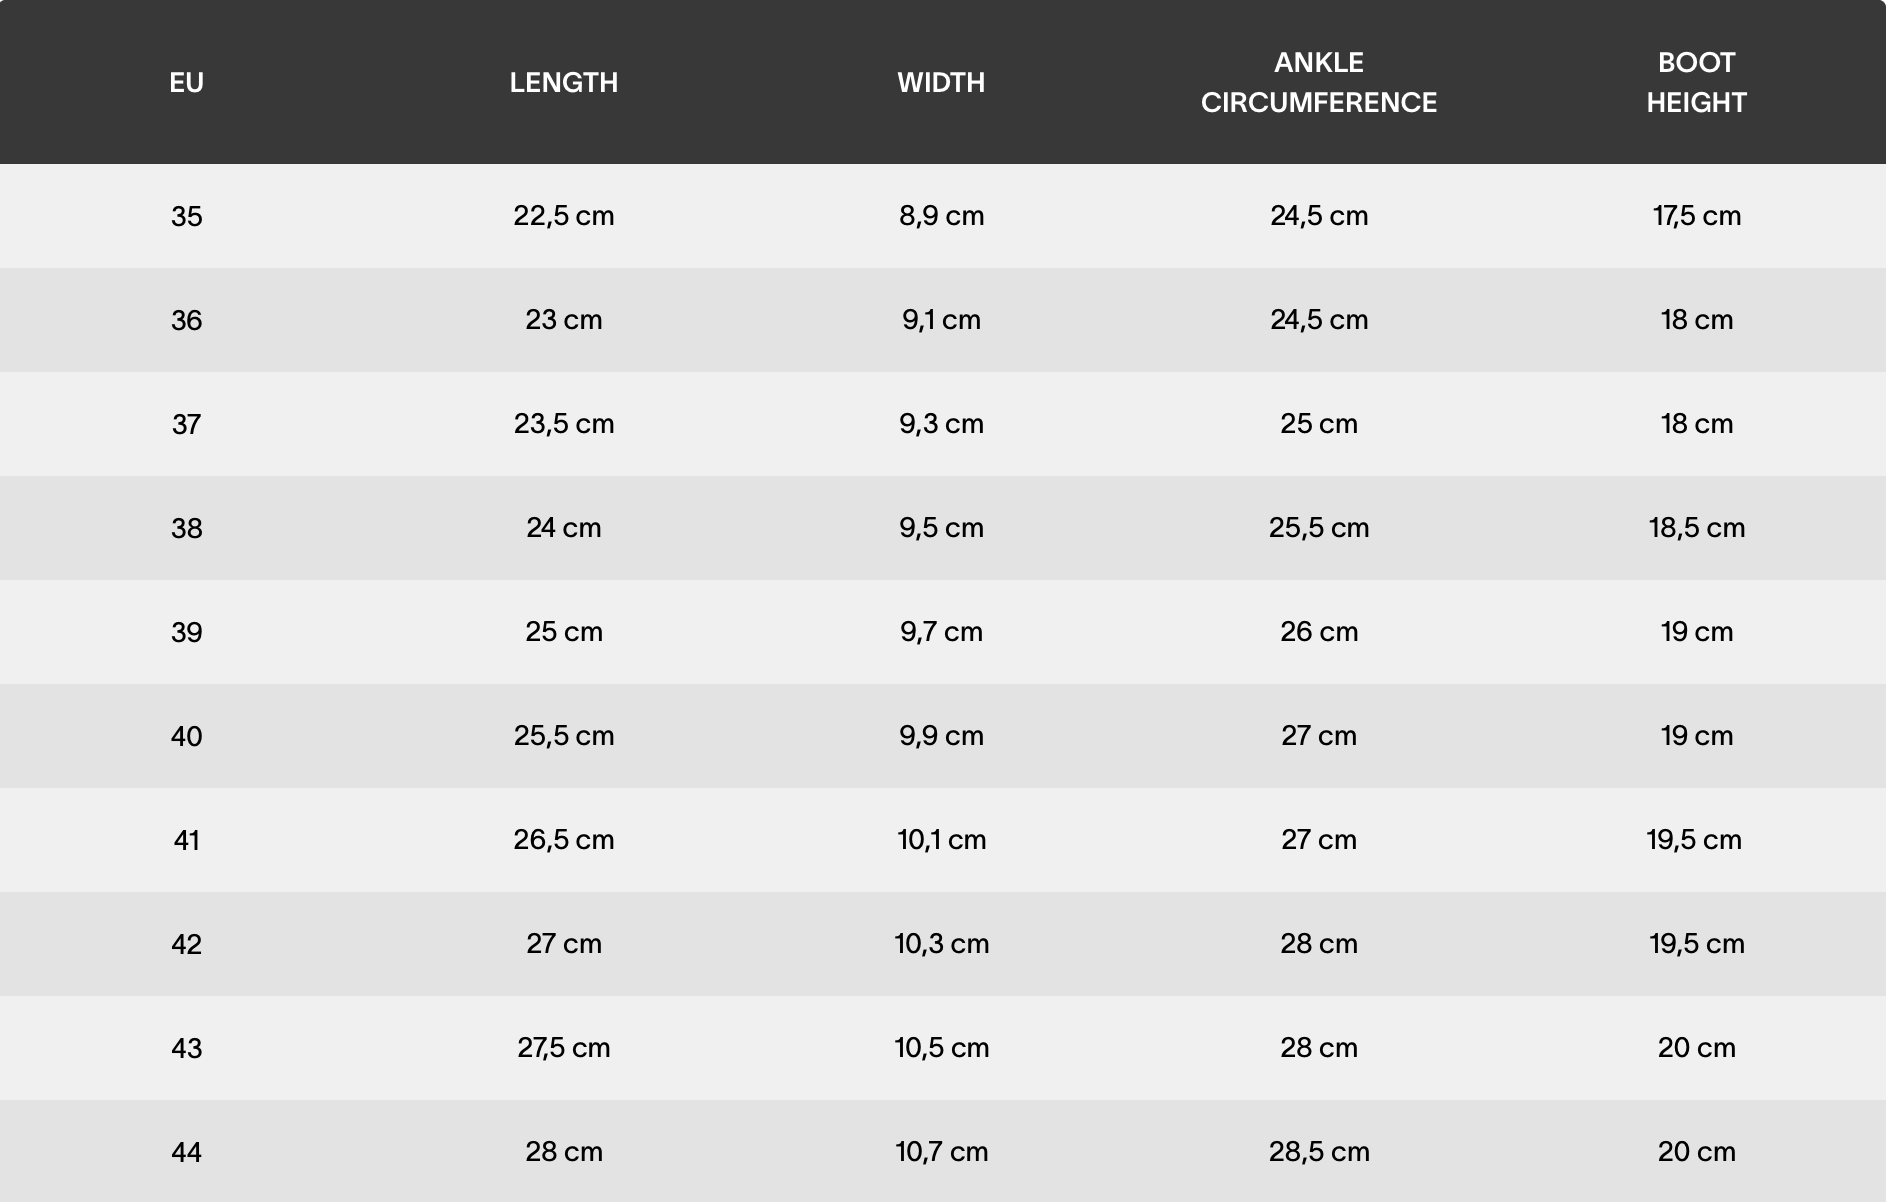Click the 9,7 cm width value
This screenshot has height=1202, width=1886.
941,632
